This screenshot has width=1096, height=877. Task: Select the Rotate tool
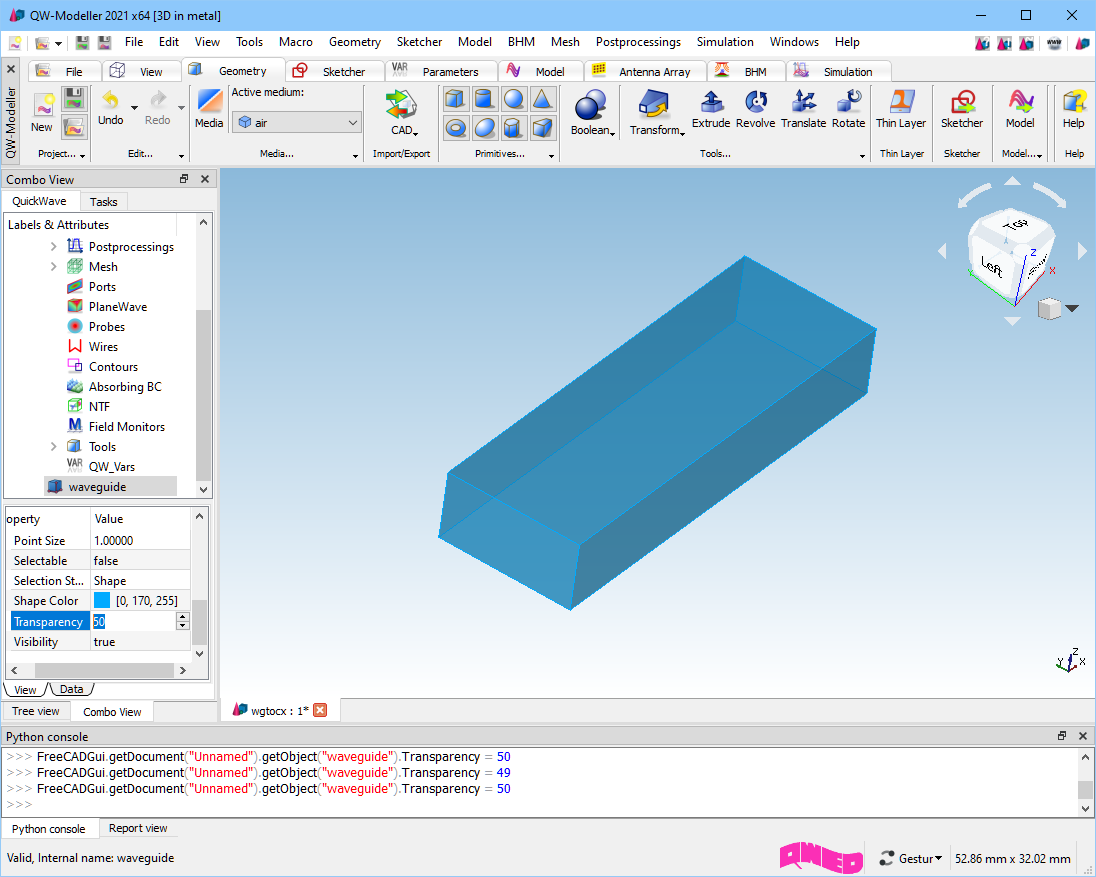pos(849,110)
